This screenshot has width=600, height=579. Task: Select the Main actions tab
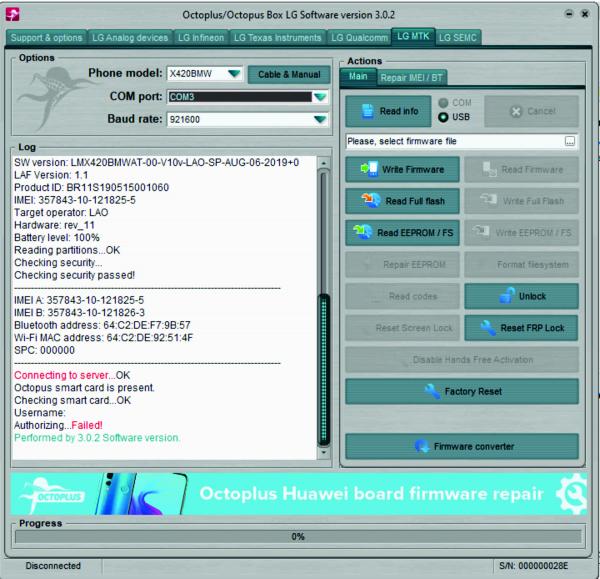[358, 77]
